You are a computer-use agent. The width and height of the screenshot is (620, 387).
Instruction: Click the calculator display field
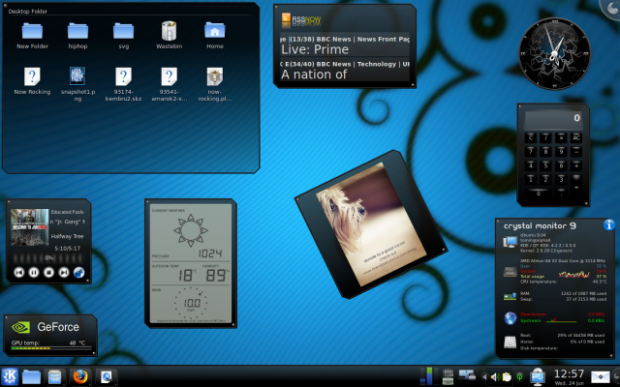(553, 120)
